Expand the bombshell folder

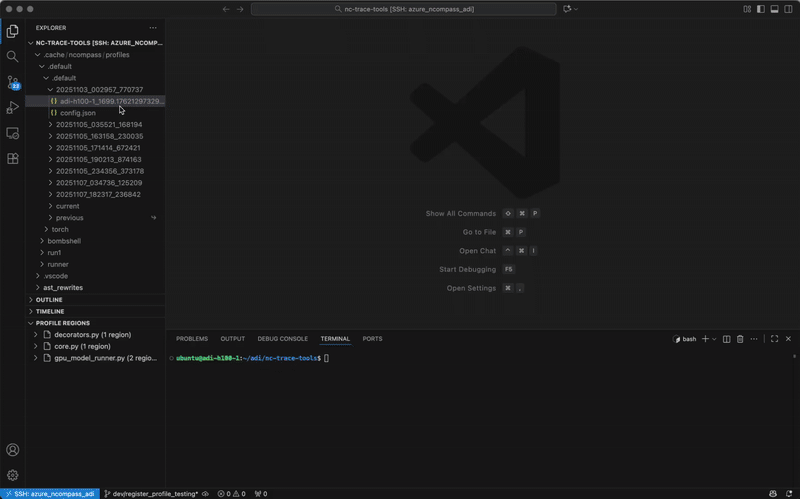(95, 241)
